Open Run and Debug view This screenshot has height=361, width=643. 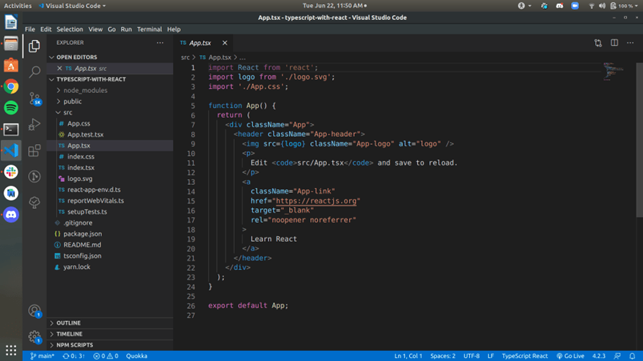coord(34,124)
